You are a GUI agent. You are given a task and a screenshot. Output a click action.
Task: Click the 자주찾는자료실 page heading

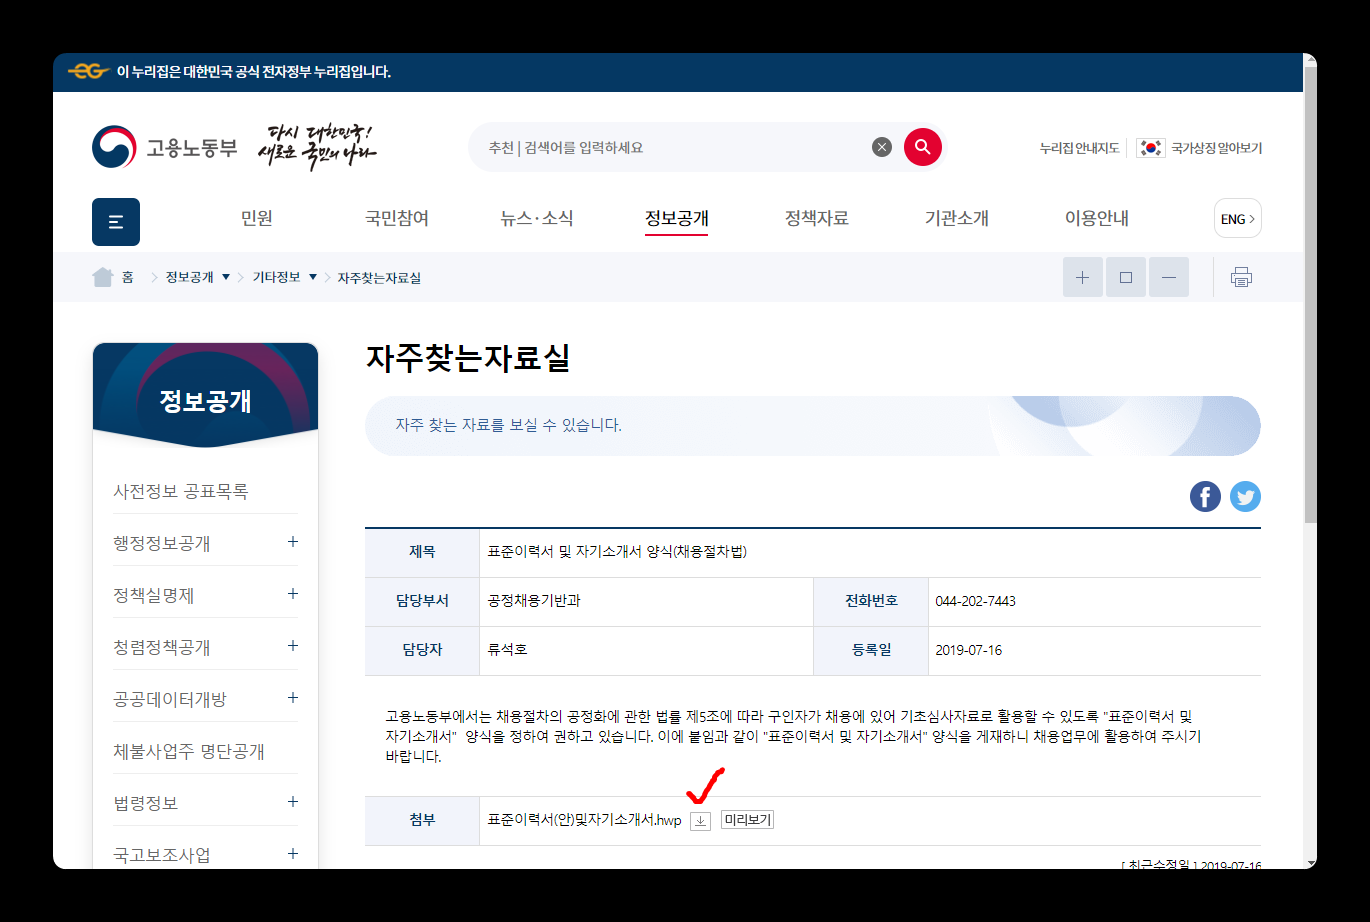pyautogui.click(x=468, y=358)
